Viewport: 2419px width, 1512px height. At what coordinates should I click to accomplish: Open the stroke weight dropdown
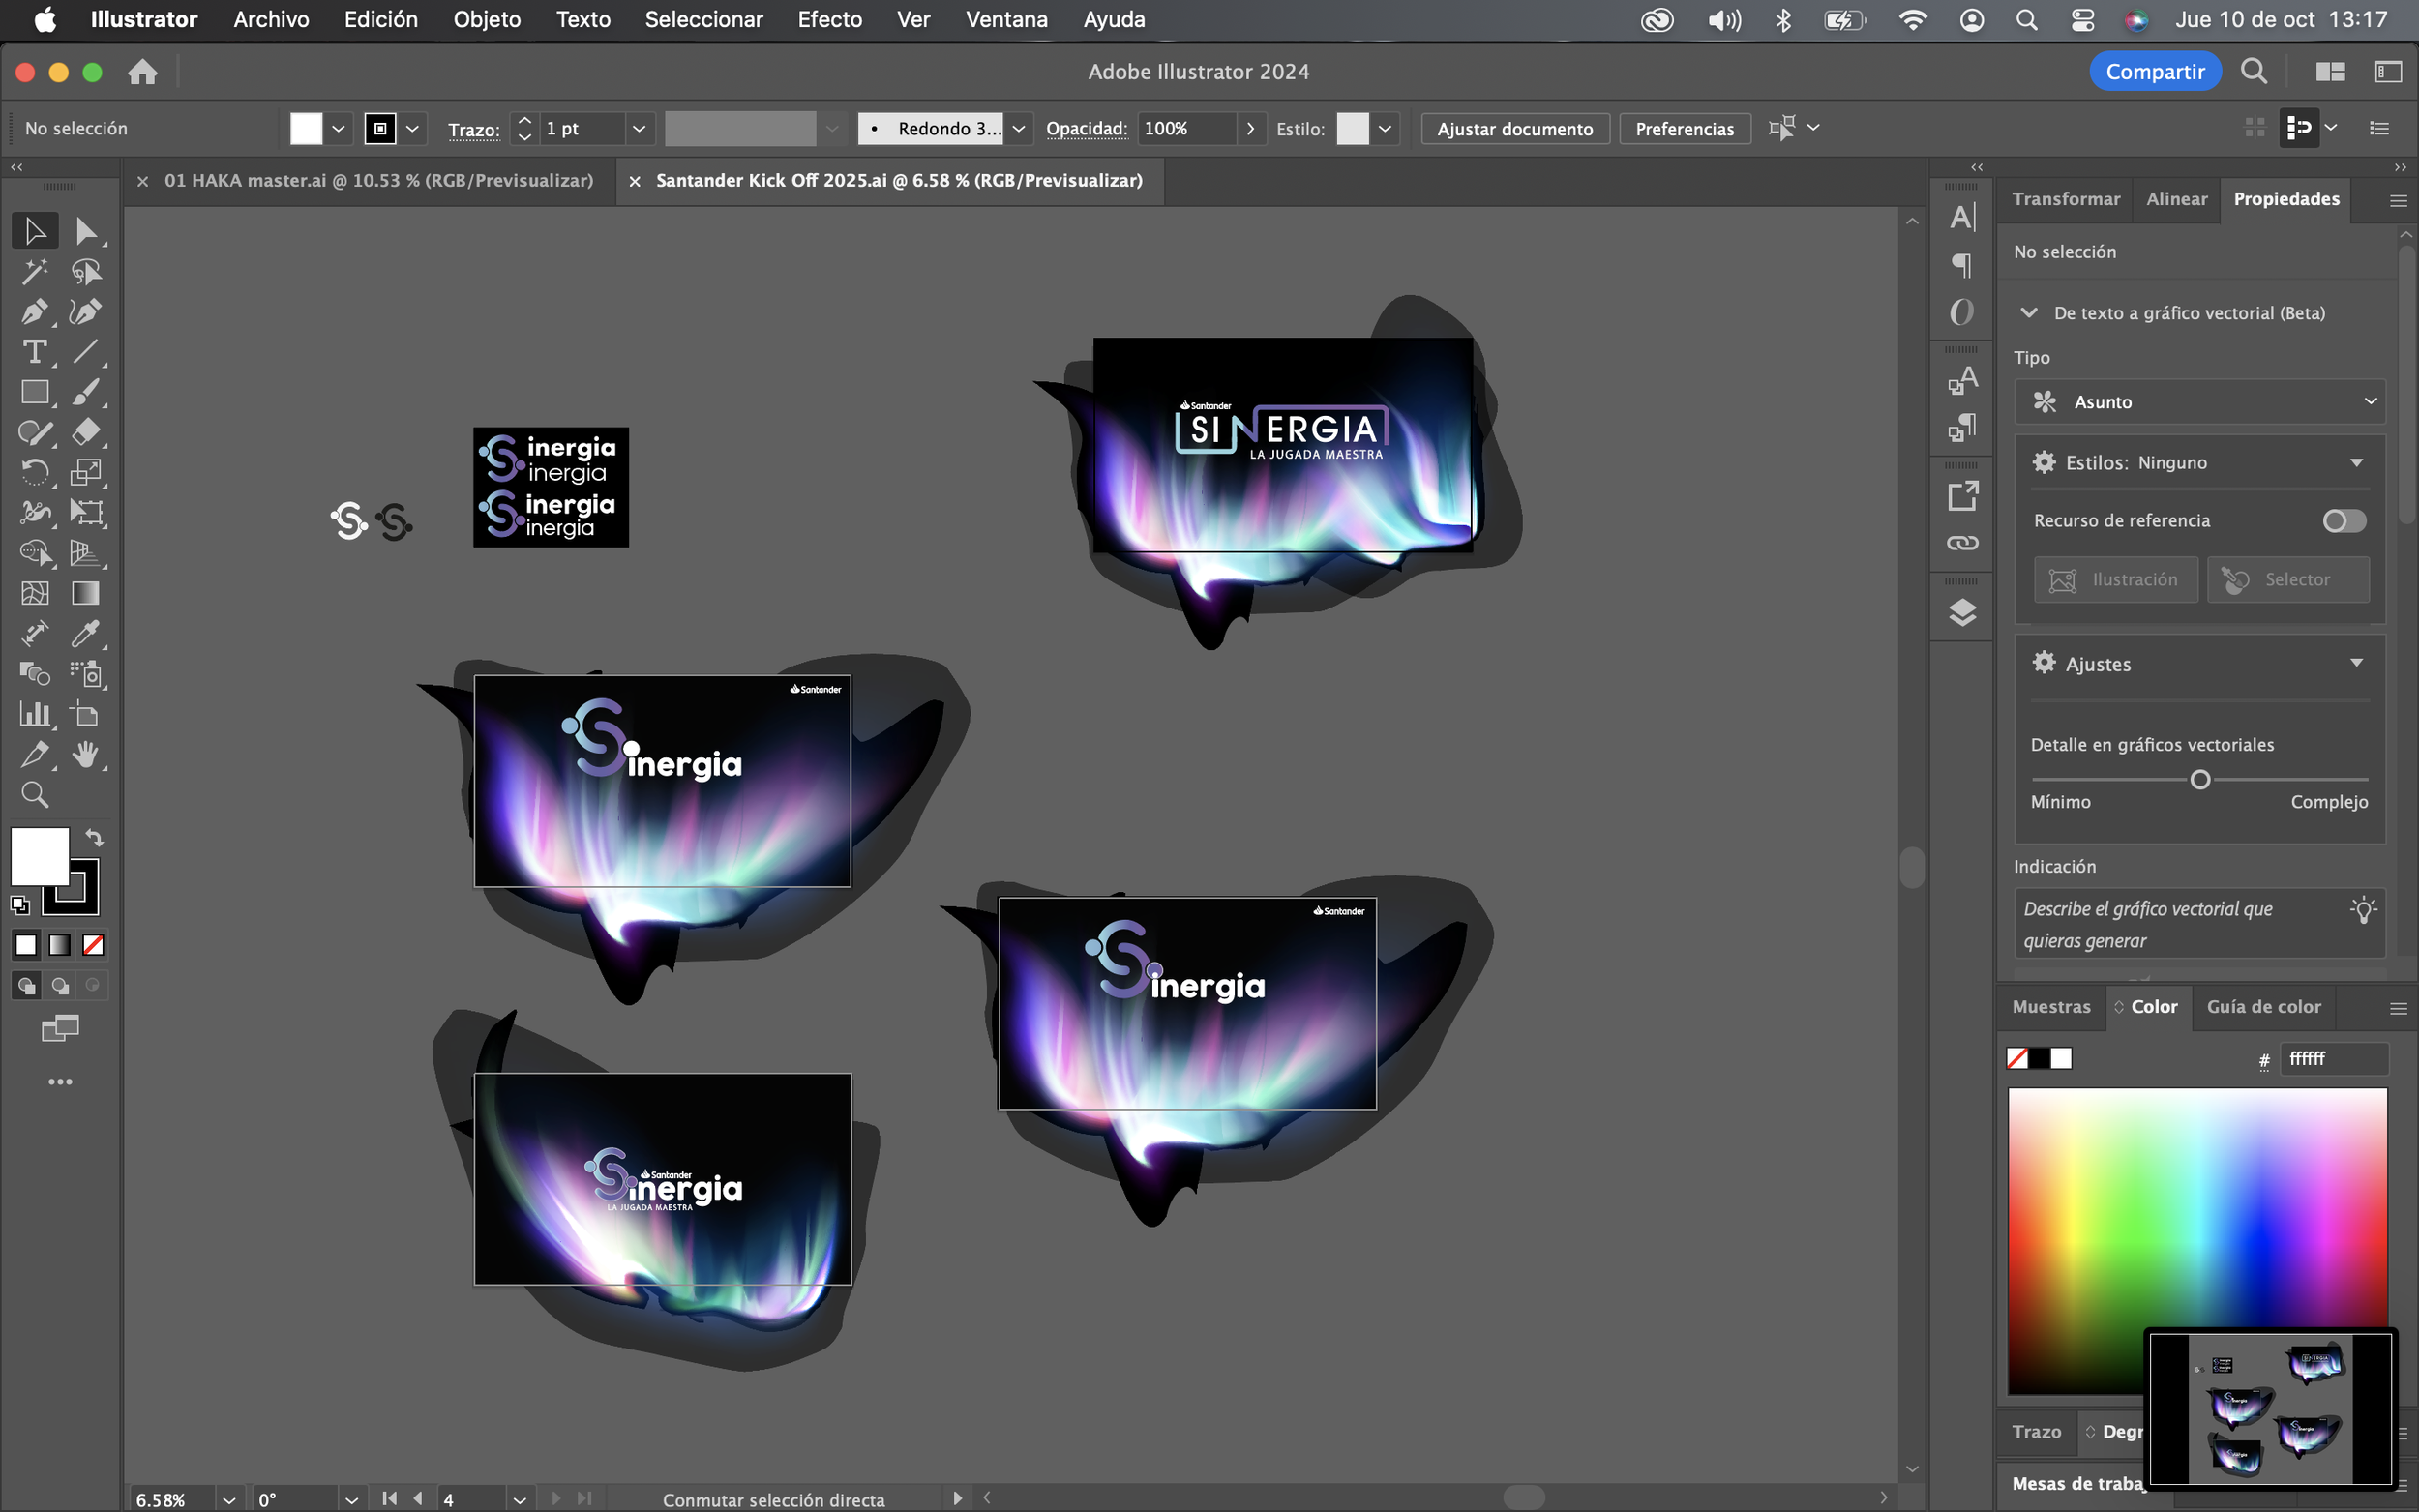[638, 128]
